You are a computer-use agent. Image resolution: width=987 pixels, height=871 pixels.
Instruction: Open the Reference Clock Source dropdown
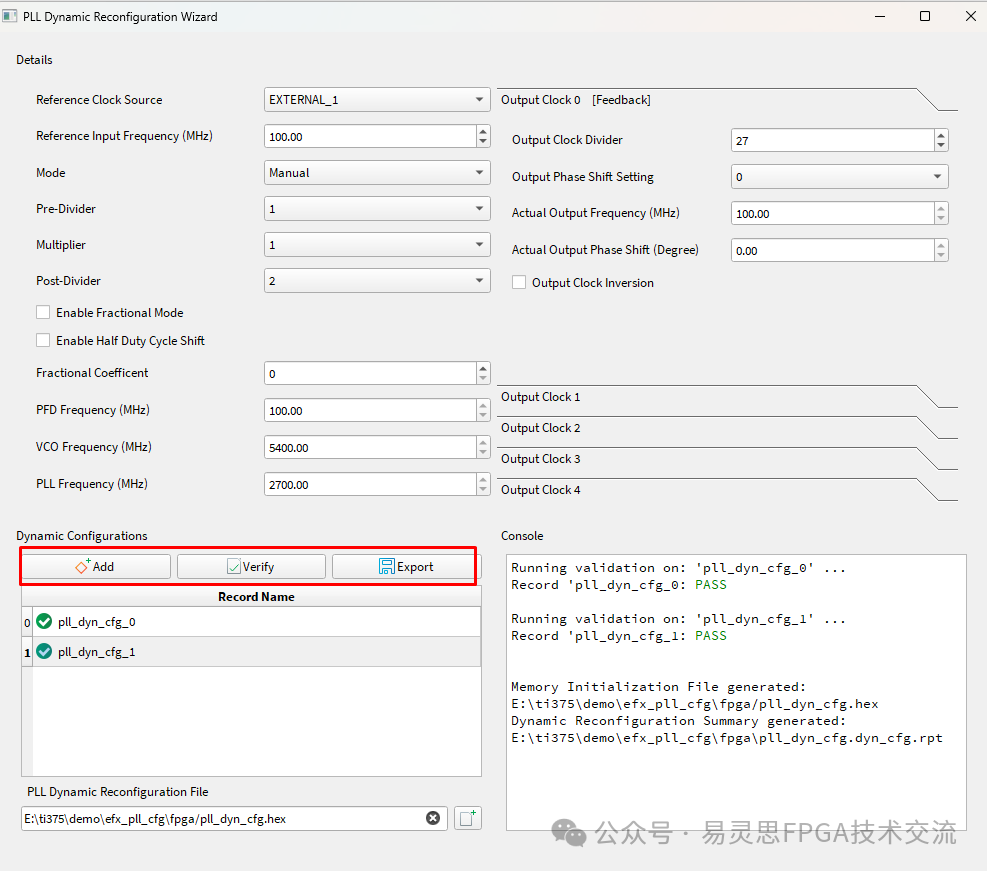[x=377, y=100]
